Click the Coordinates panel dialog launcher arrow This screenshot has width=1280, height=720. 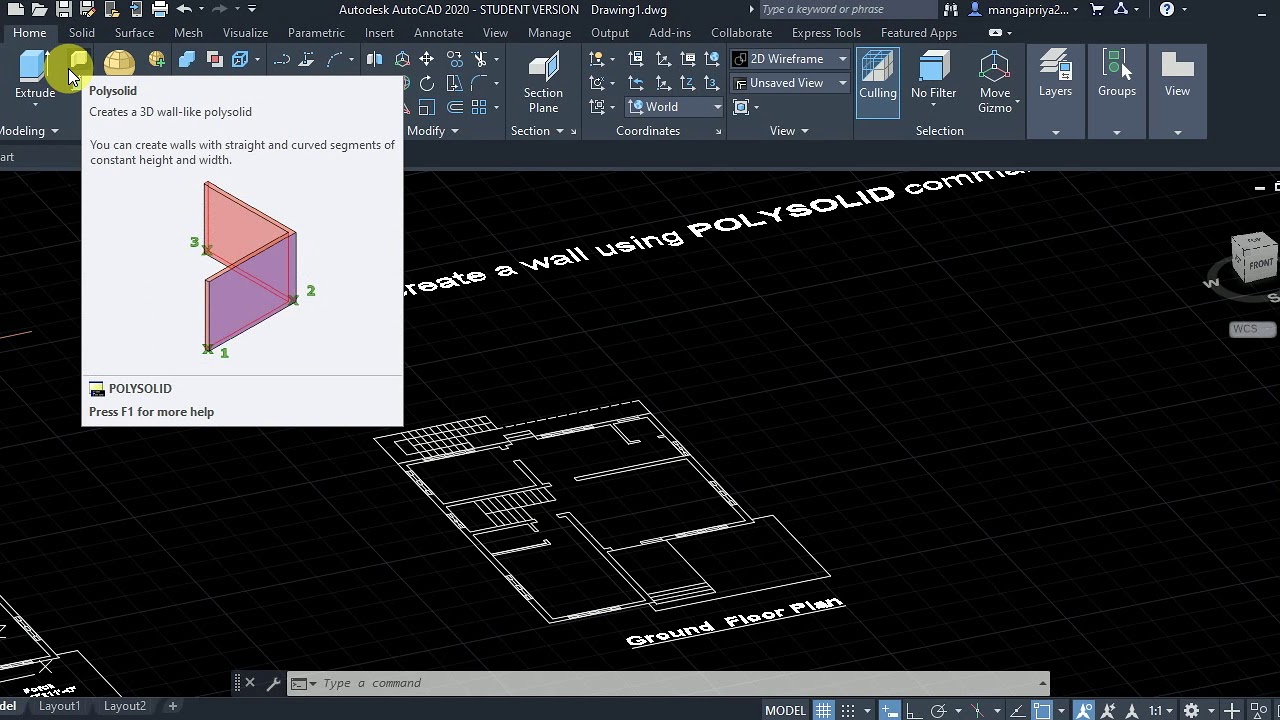tap(718, 132)
